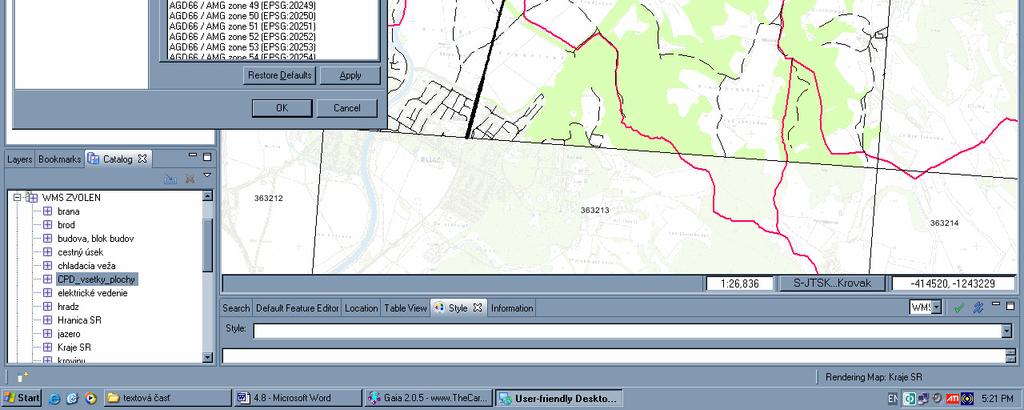Viewport: 1024px width, 410px height.
Task: Click the stepper arrows on lower style field
Action: click(x=1011, y=356)
